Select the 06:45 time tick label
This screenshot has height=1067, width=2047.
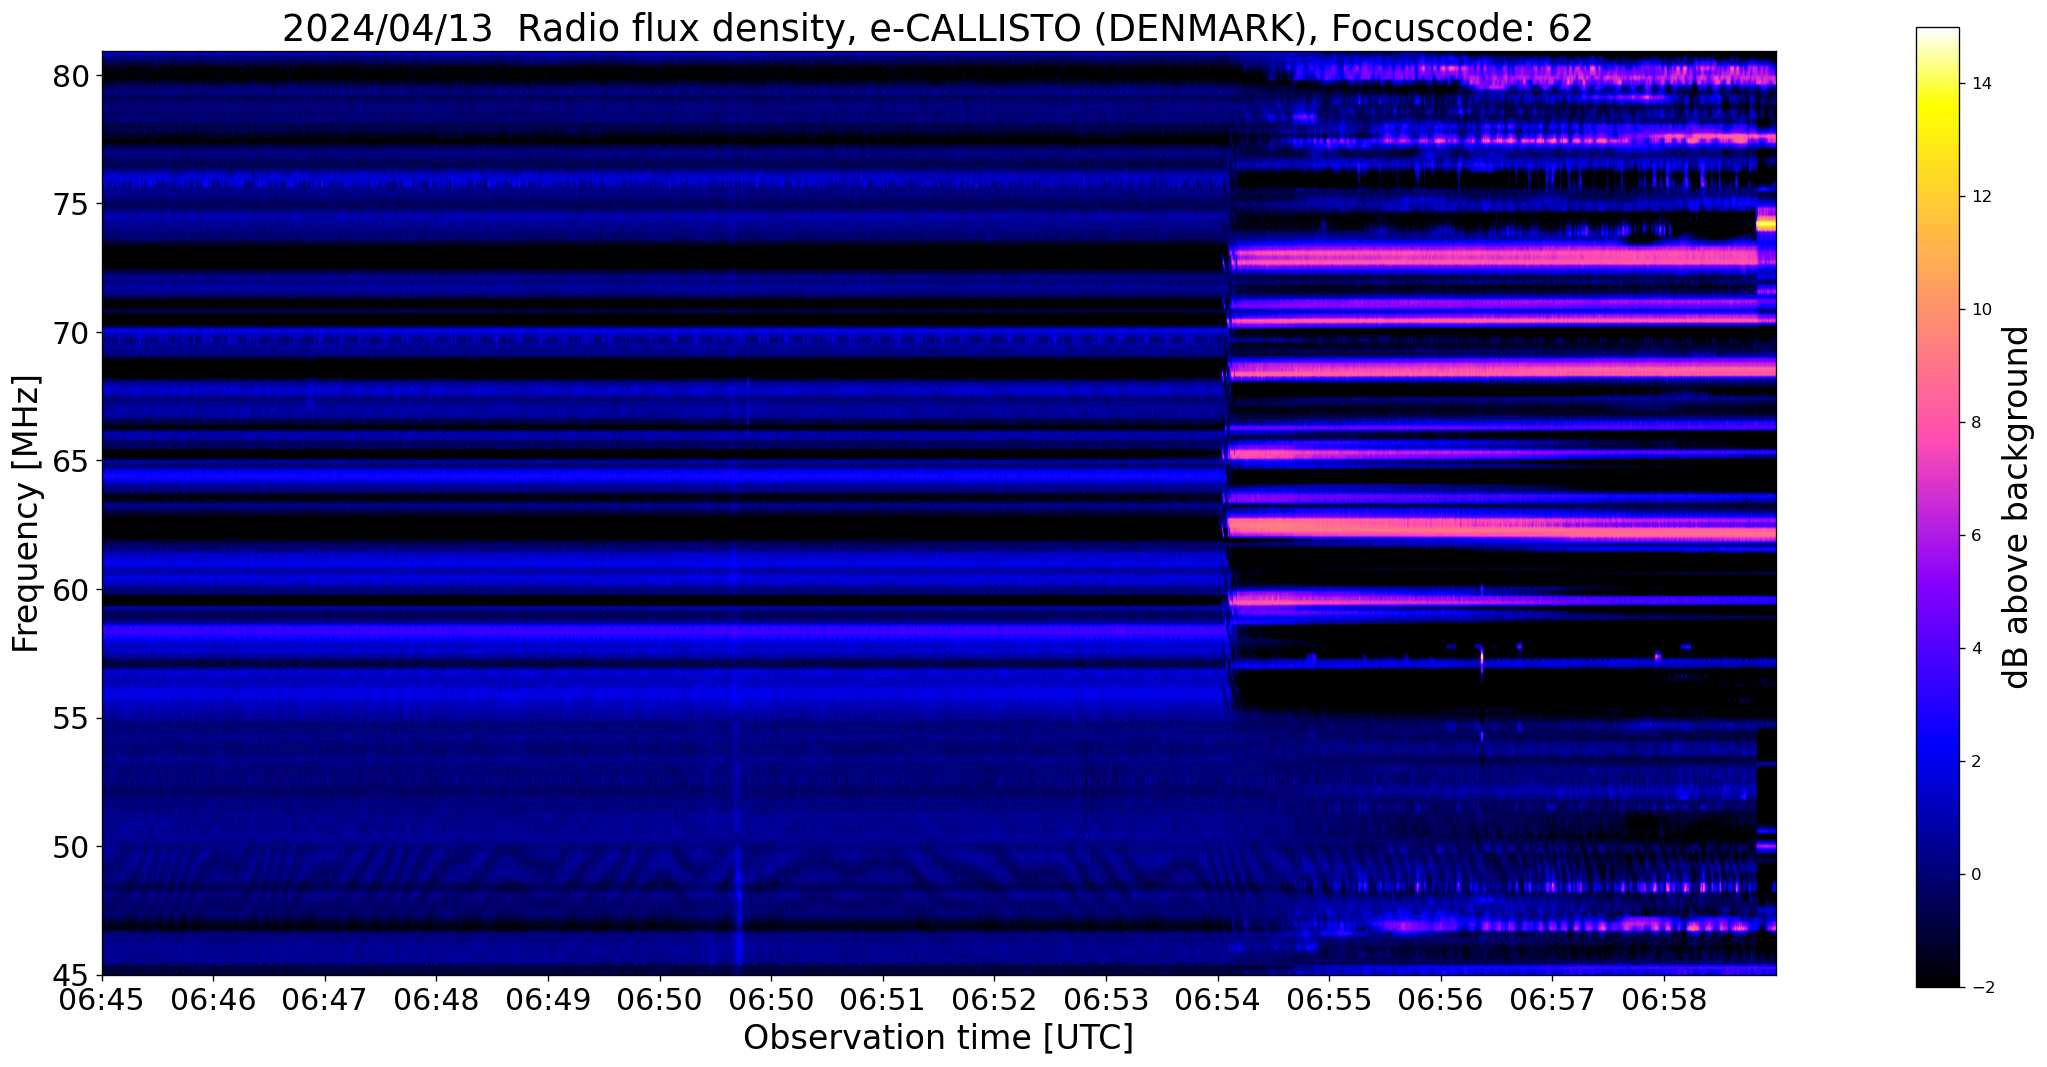[102, 1000]
